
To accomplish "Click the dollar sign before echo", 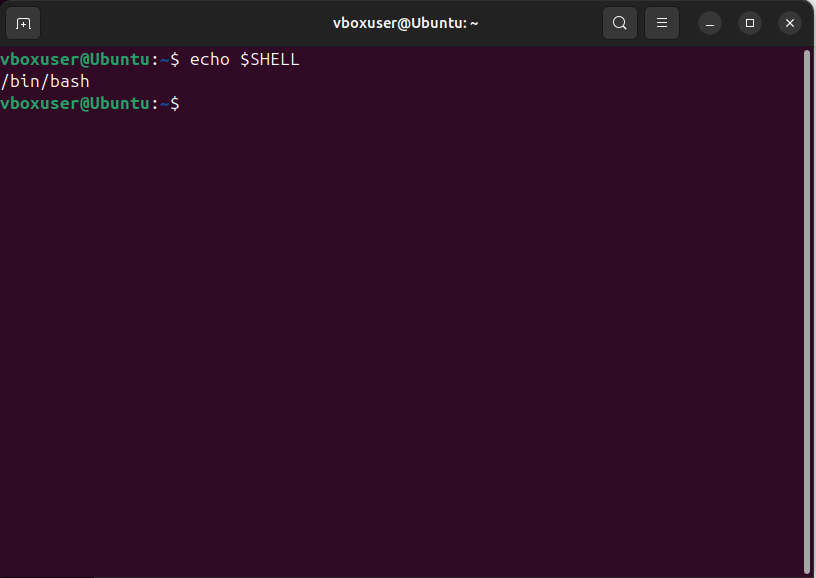I will 175,60.
